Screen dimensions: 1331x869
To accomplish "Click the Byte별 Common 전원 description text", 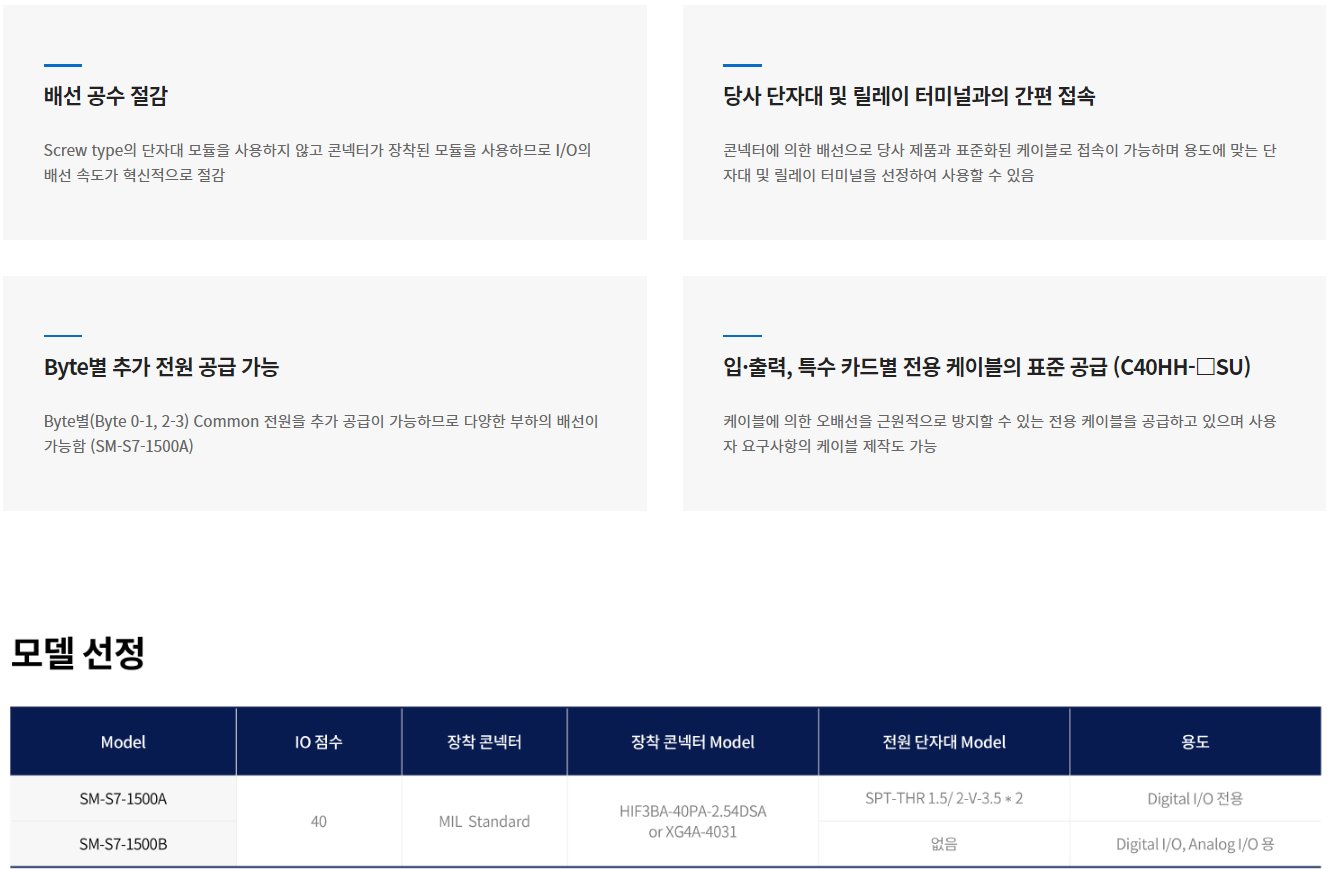I will pos(320,433).
